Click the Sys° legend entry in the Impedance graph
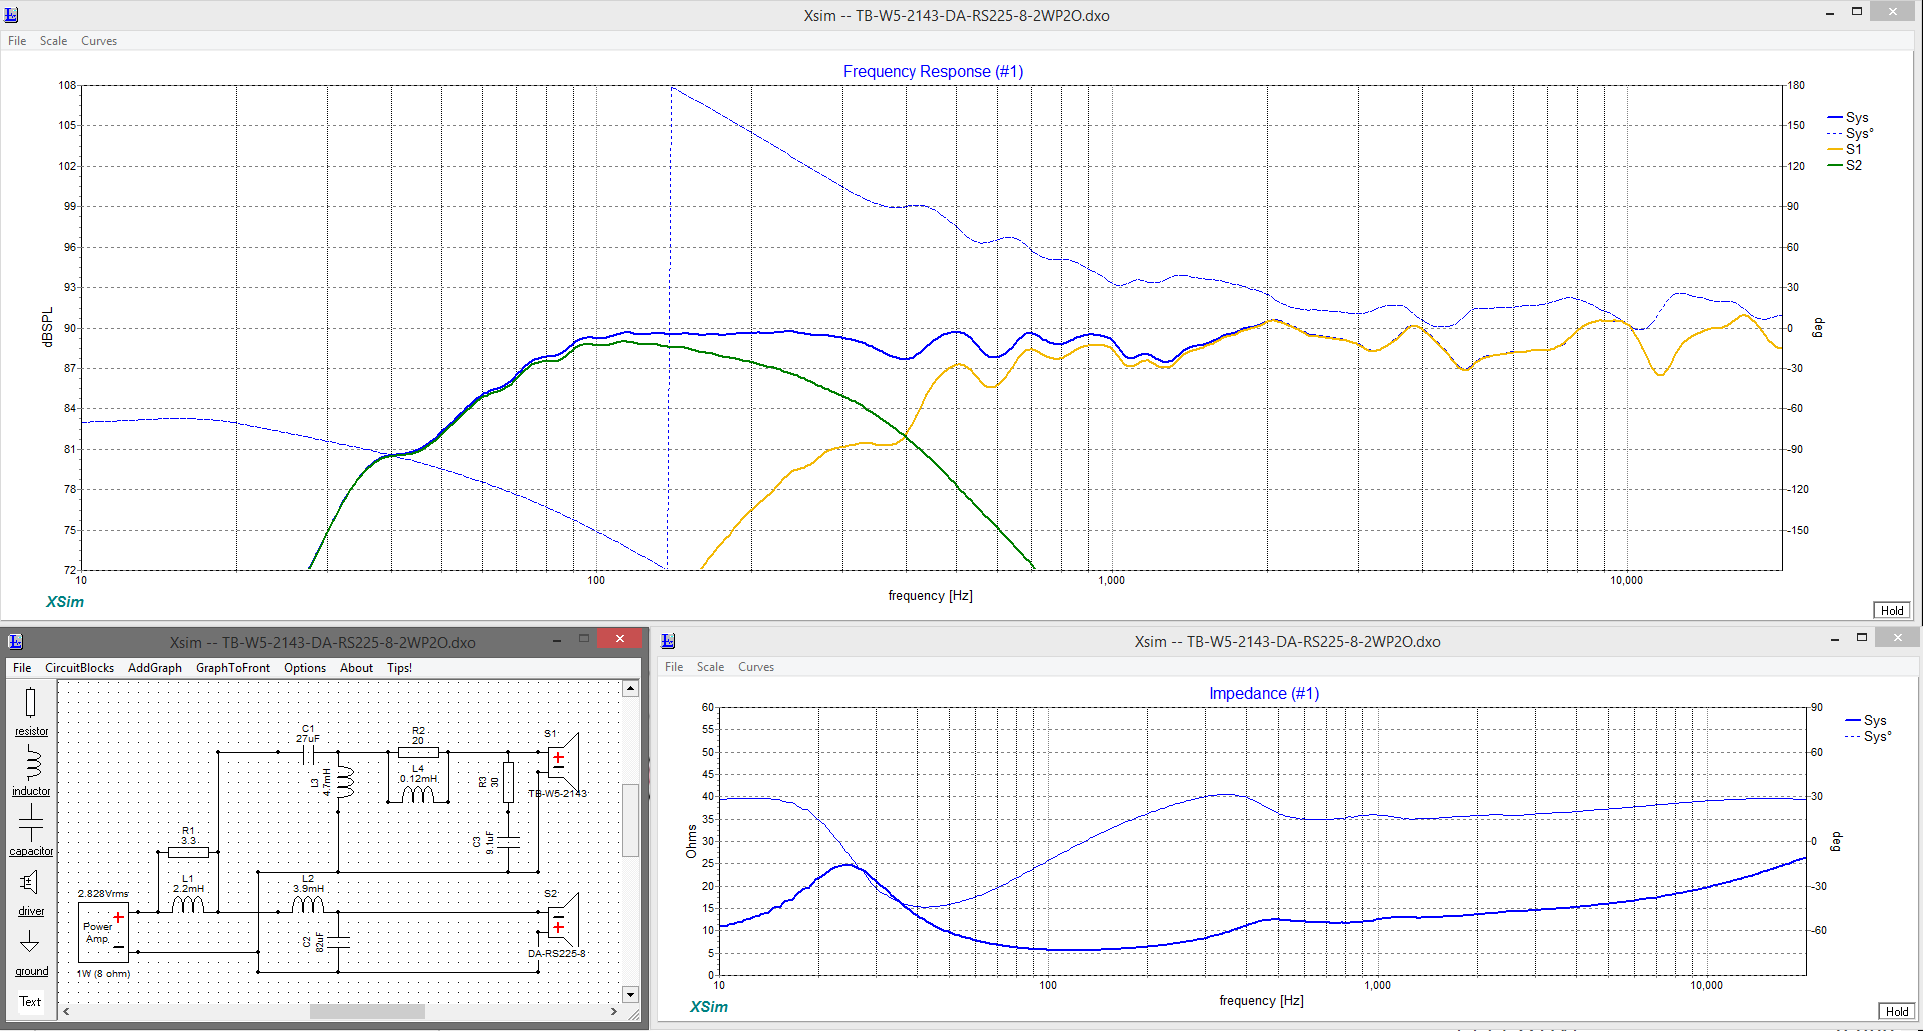The height and width of the screenshot is (1031, 1923). (1868, 737)
